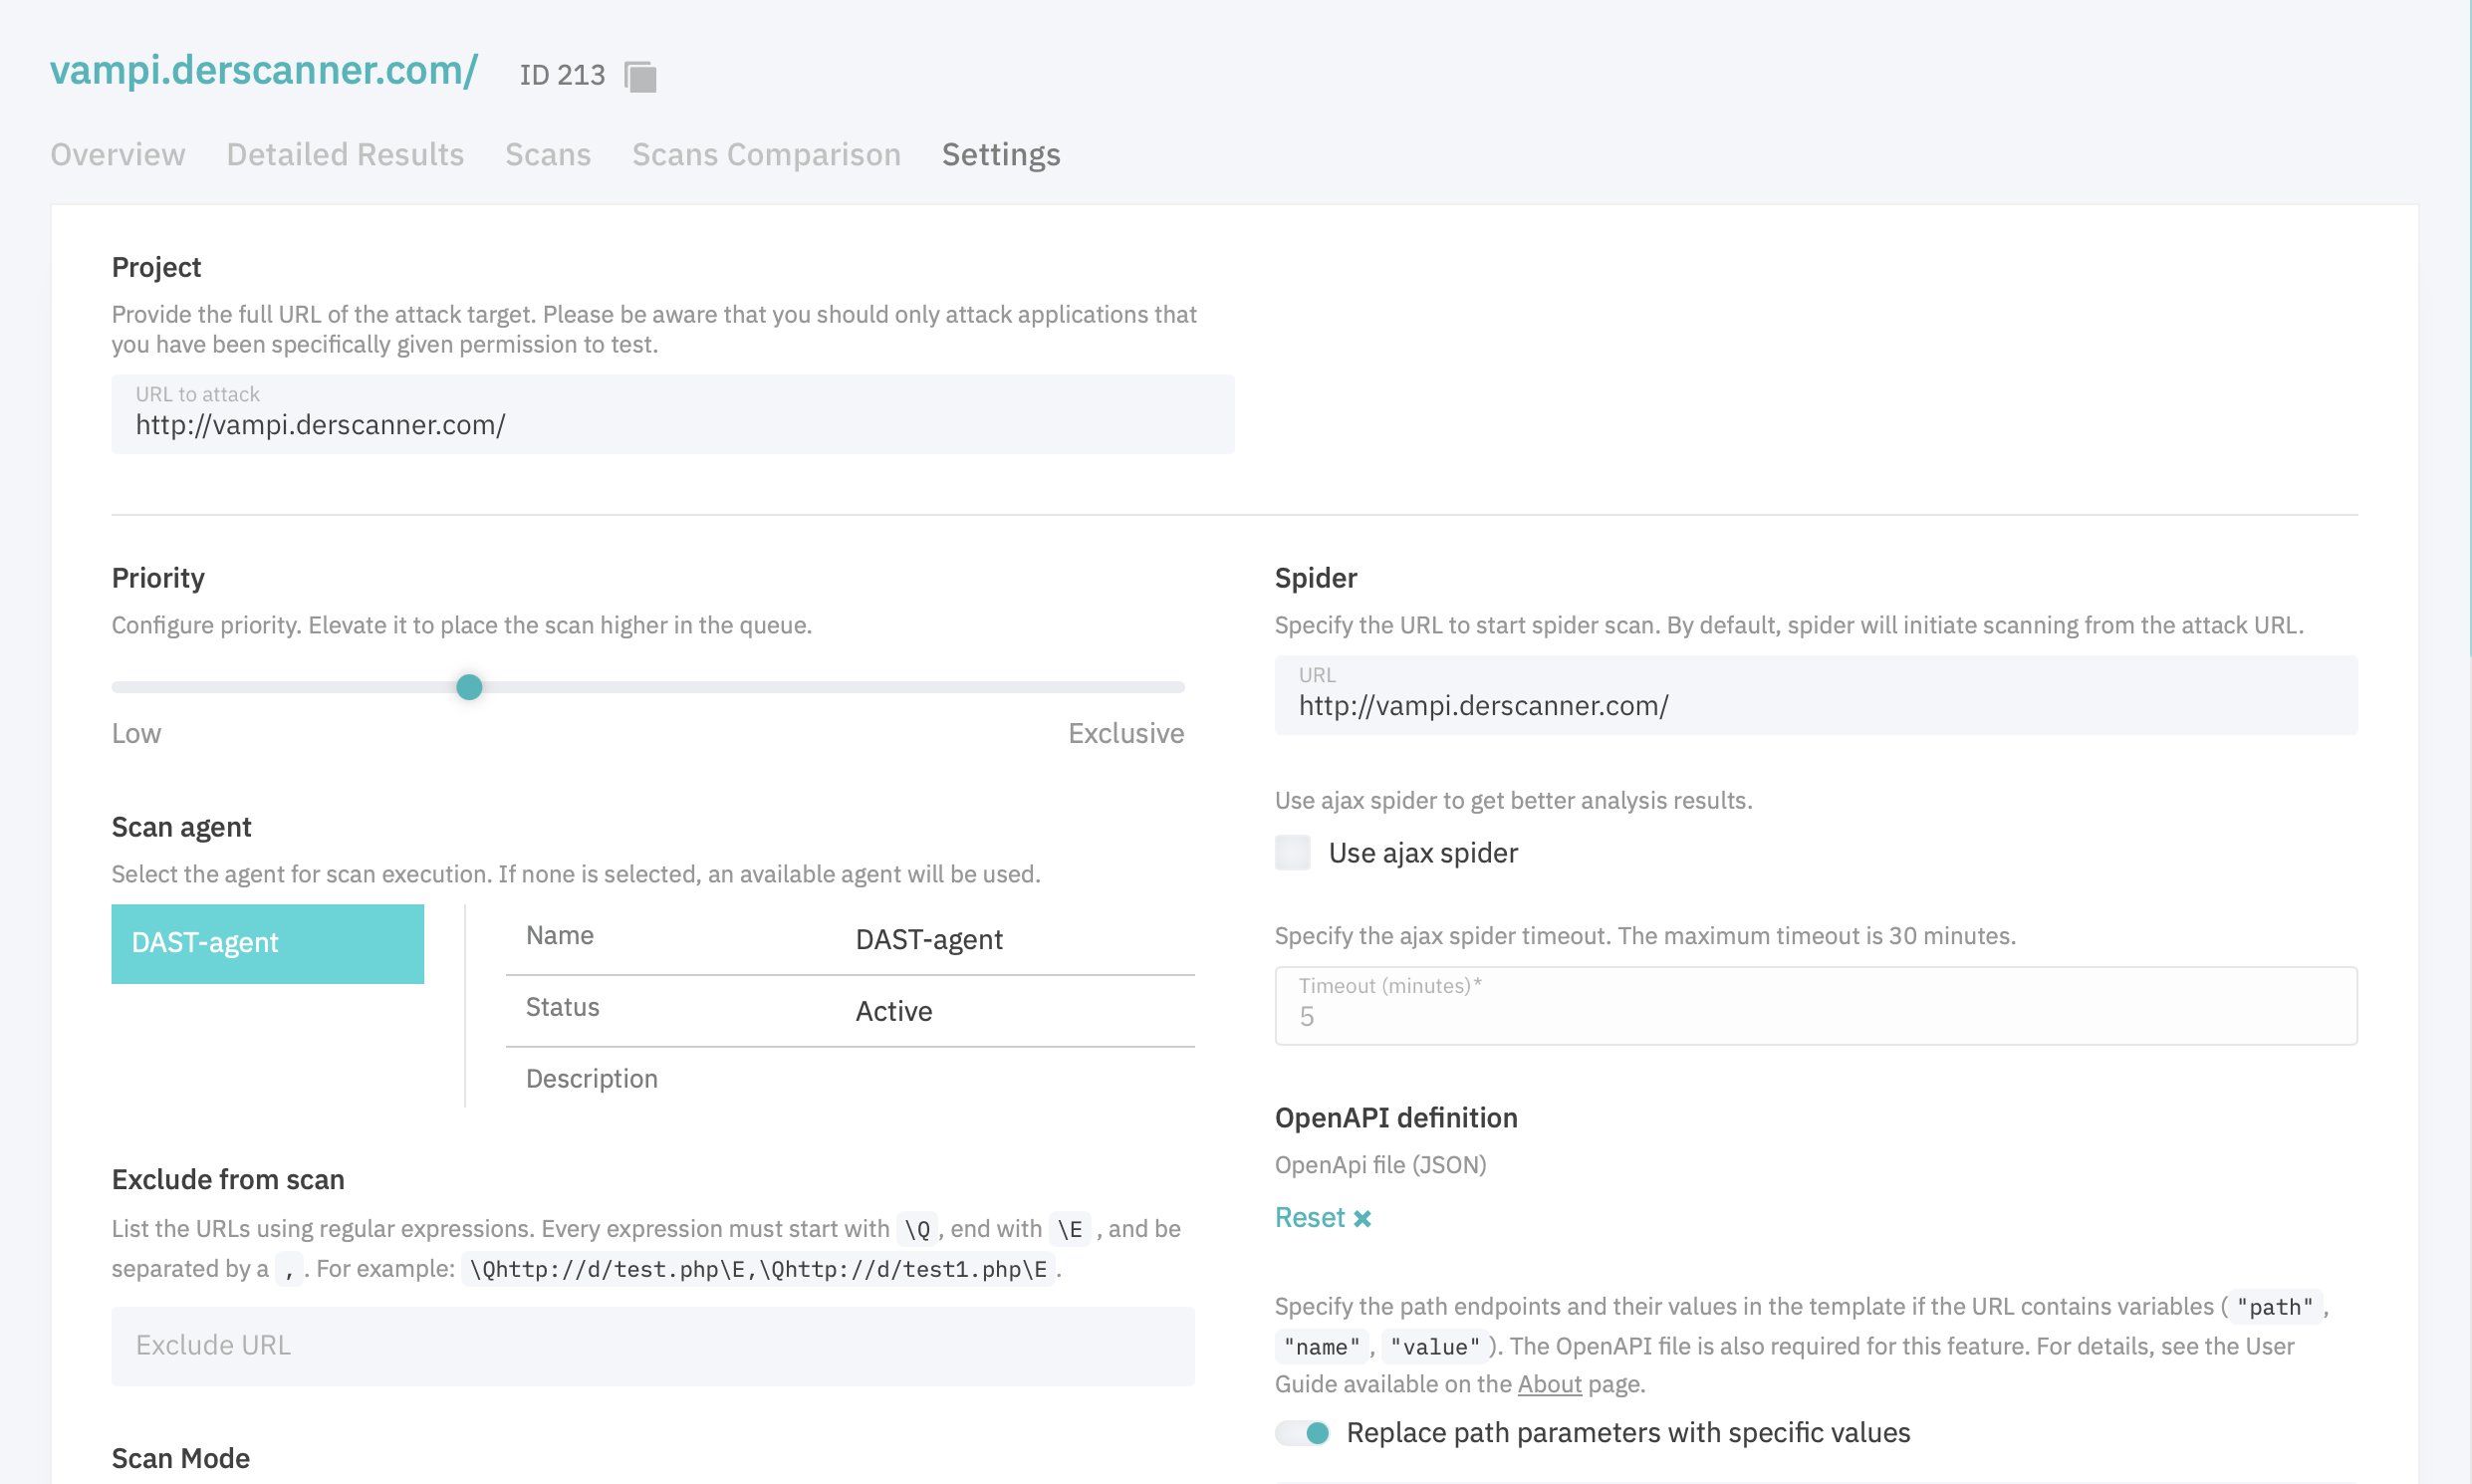2472x1484 pixels.
Task: Select the Settings tab
Action: [1001, 154]
